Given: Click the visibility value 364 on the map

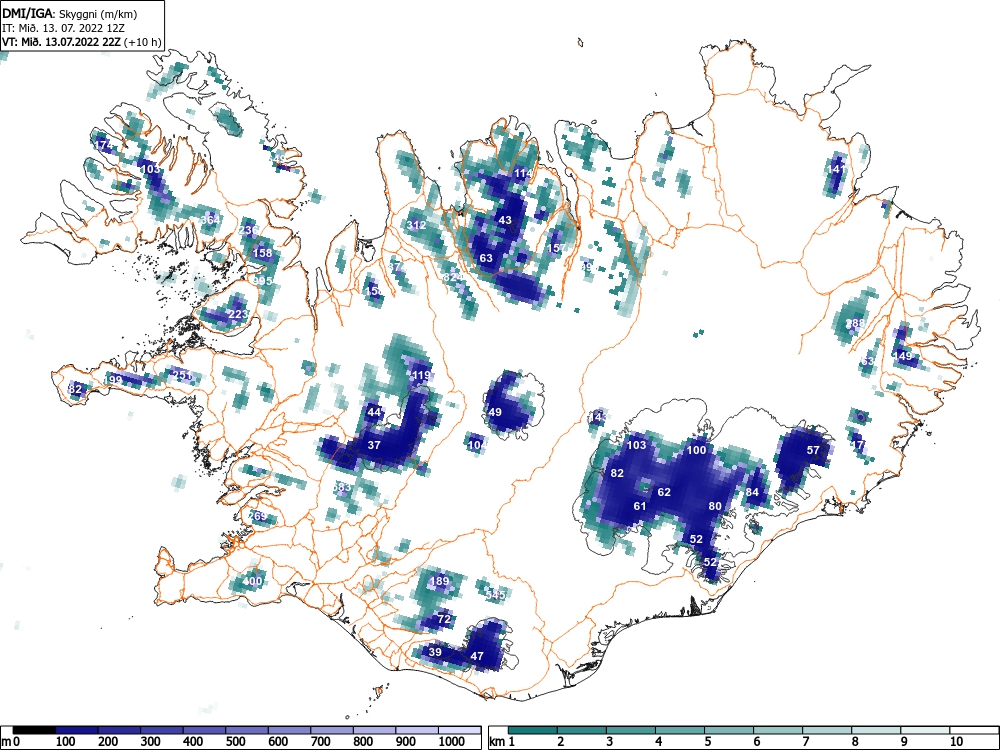Looking at the screenshot, I should pos(210,220).
